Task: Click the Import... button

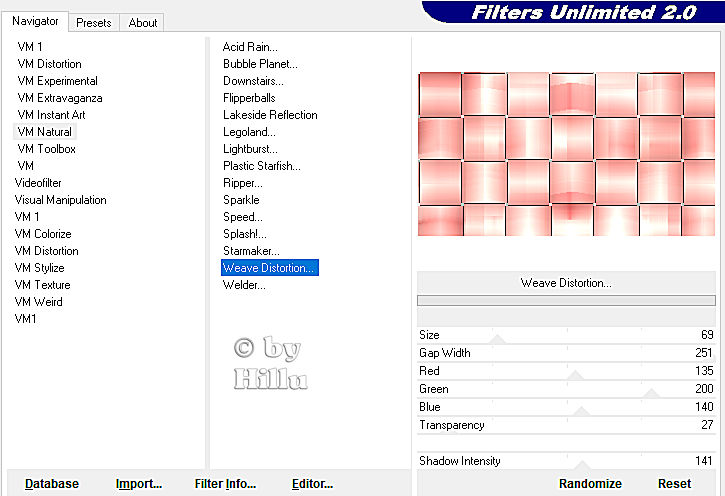Action: tap(139, 484)
